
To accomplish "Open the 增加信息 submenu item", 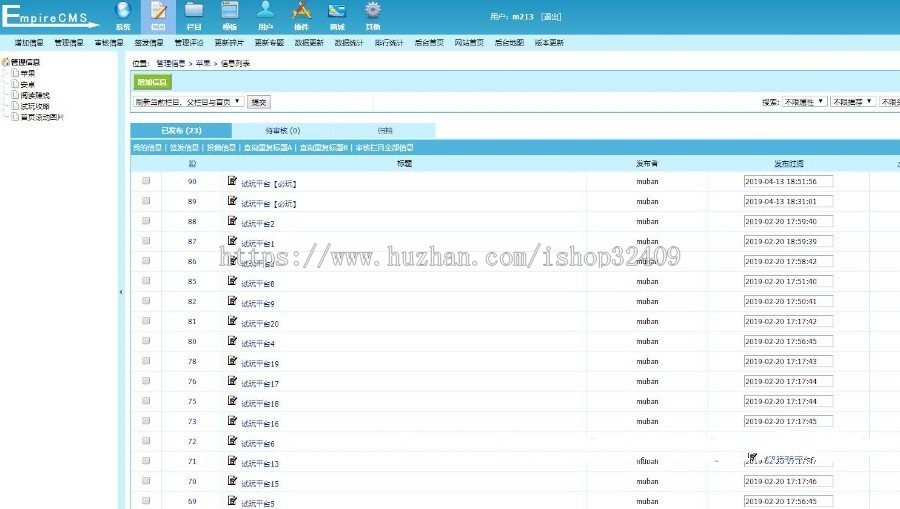I will 29,43.
